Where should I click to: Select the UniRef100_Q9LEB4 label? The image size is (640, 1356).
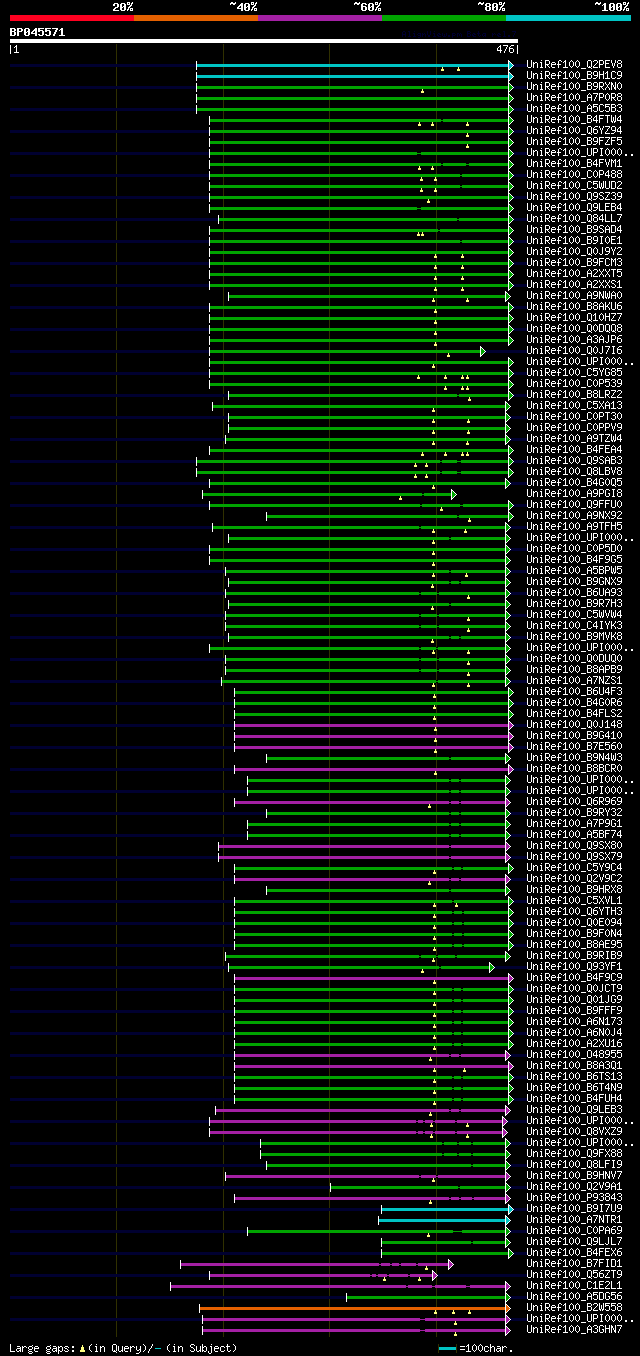574,207
